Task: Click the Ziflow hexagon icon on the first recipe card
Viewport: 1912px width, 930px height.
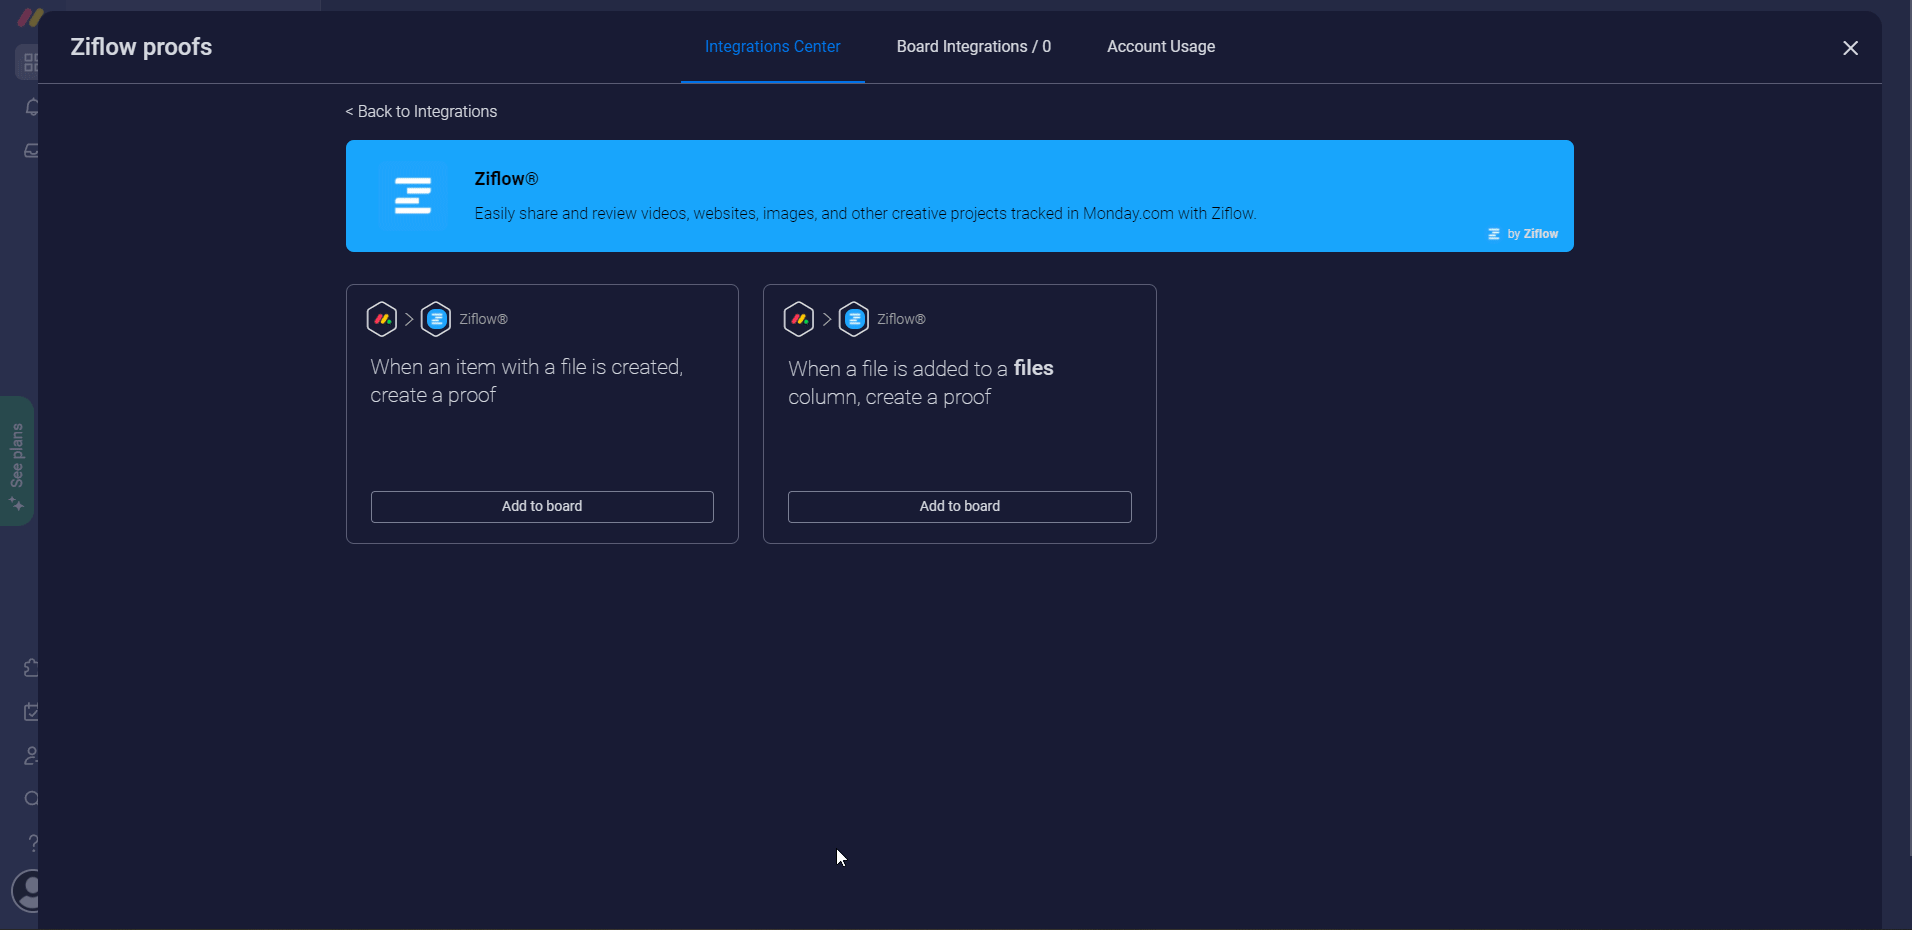Action: [436, 319]
